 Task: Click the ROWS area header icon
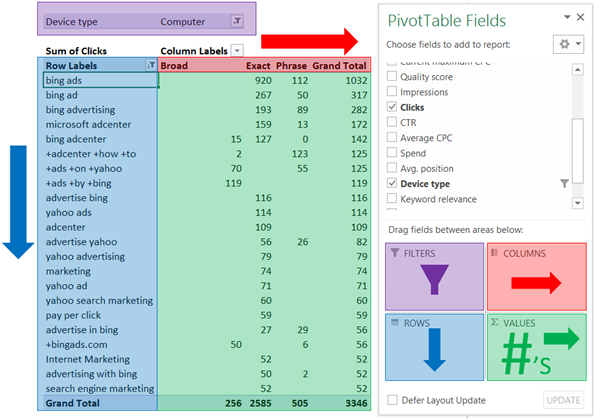pos(395,322)
